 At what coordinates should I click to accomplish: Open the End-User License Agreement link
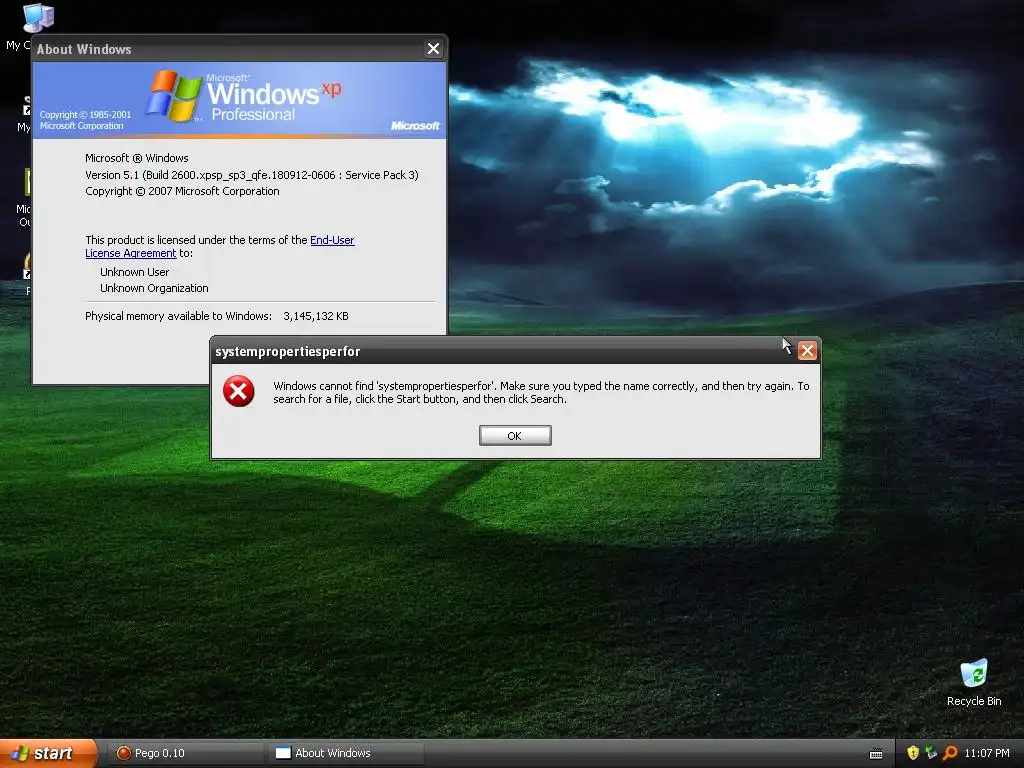219,246
